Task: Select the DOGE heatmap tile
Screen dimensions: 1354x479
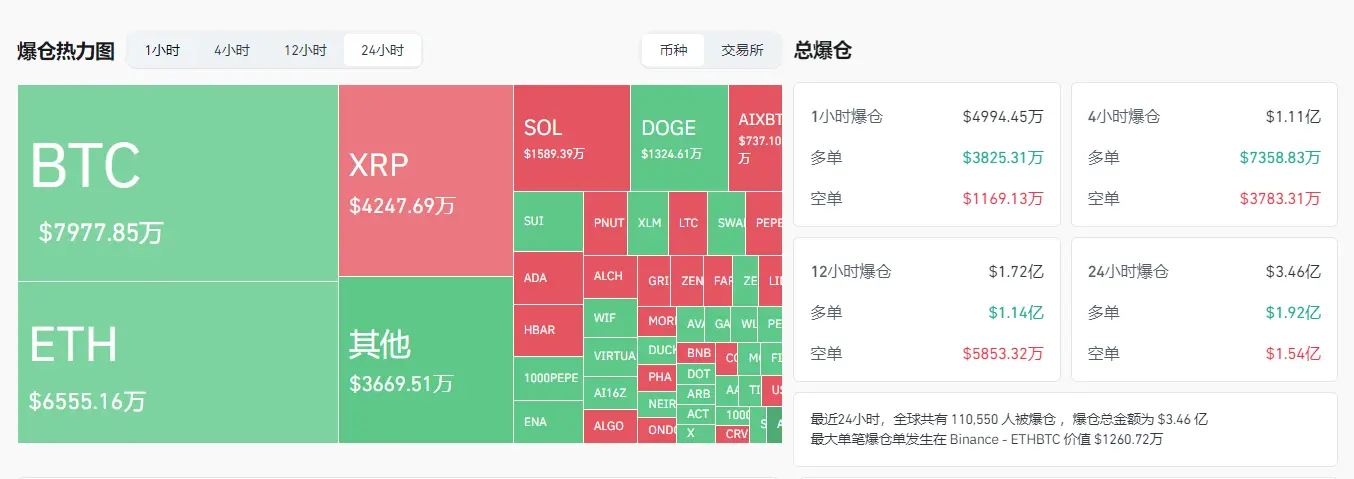Action: (x=679, y=137)
